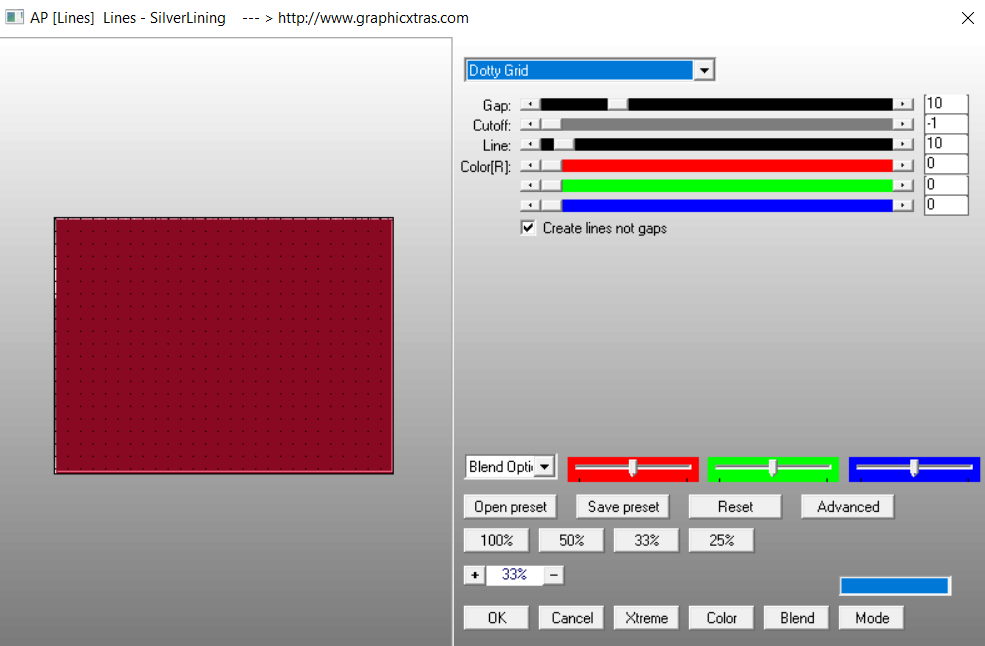985x646 pixels.
Task: Click the Line slider left arrow
Action: [x=530, y=145]
